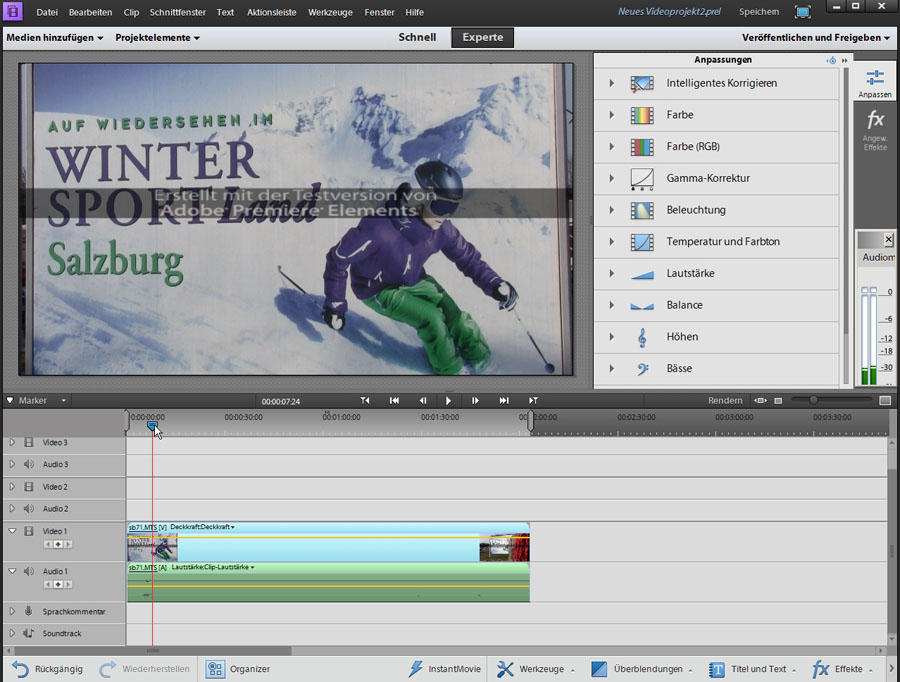Viewport: 900px width, 682px height.
Task: Open the Datei menu
Action: (x=47, y=12)
